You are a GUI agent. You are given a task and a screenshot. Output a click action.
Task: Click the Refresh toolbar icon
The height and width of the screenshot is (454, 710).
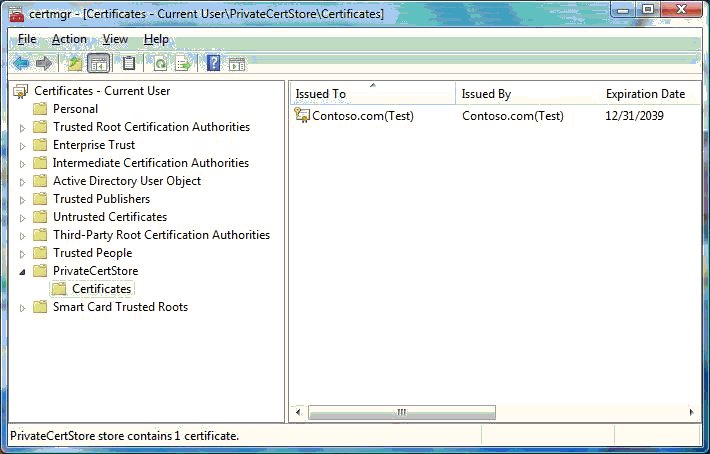coord(160,64)
